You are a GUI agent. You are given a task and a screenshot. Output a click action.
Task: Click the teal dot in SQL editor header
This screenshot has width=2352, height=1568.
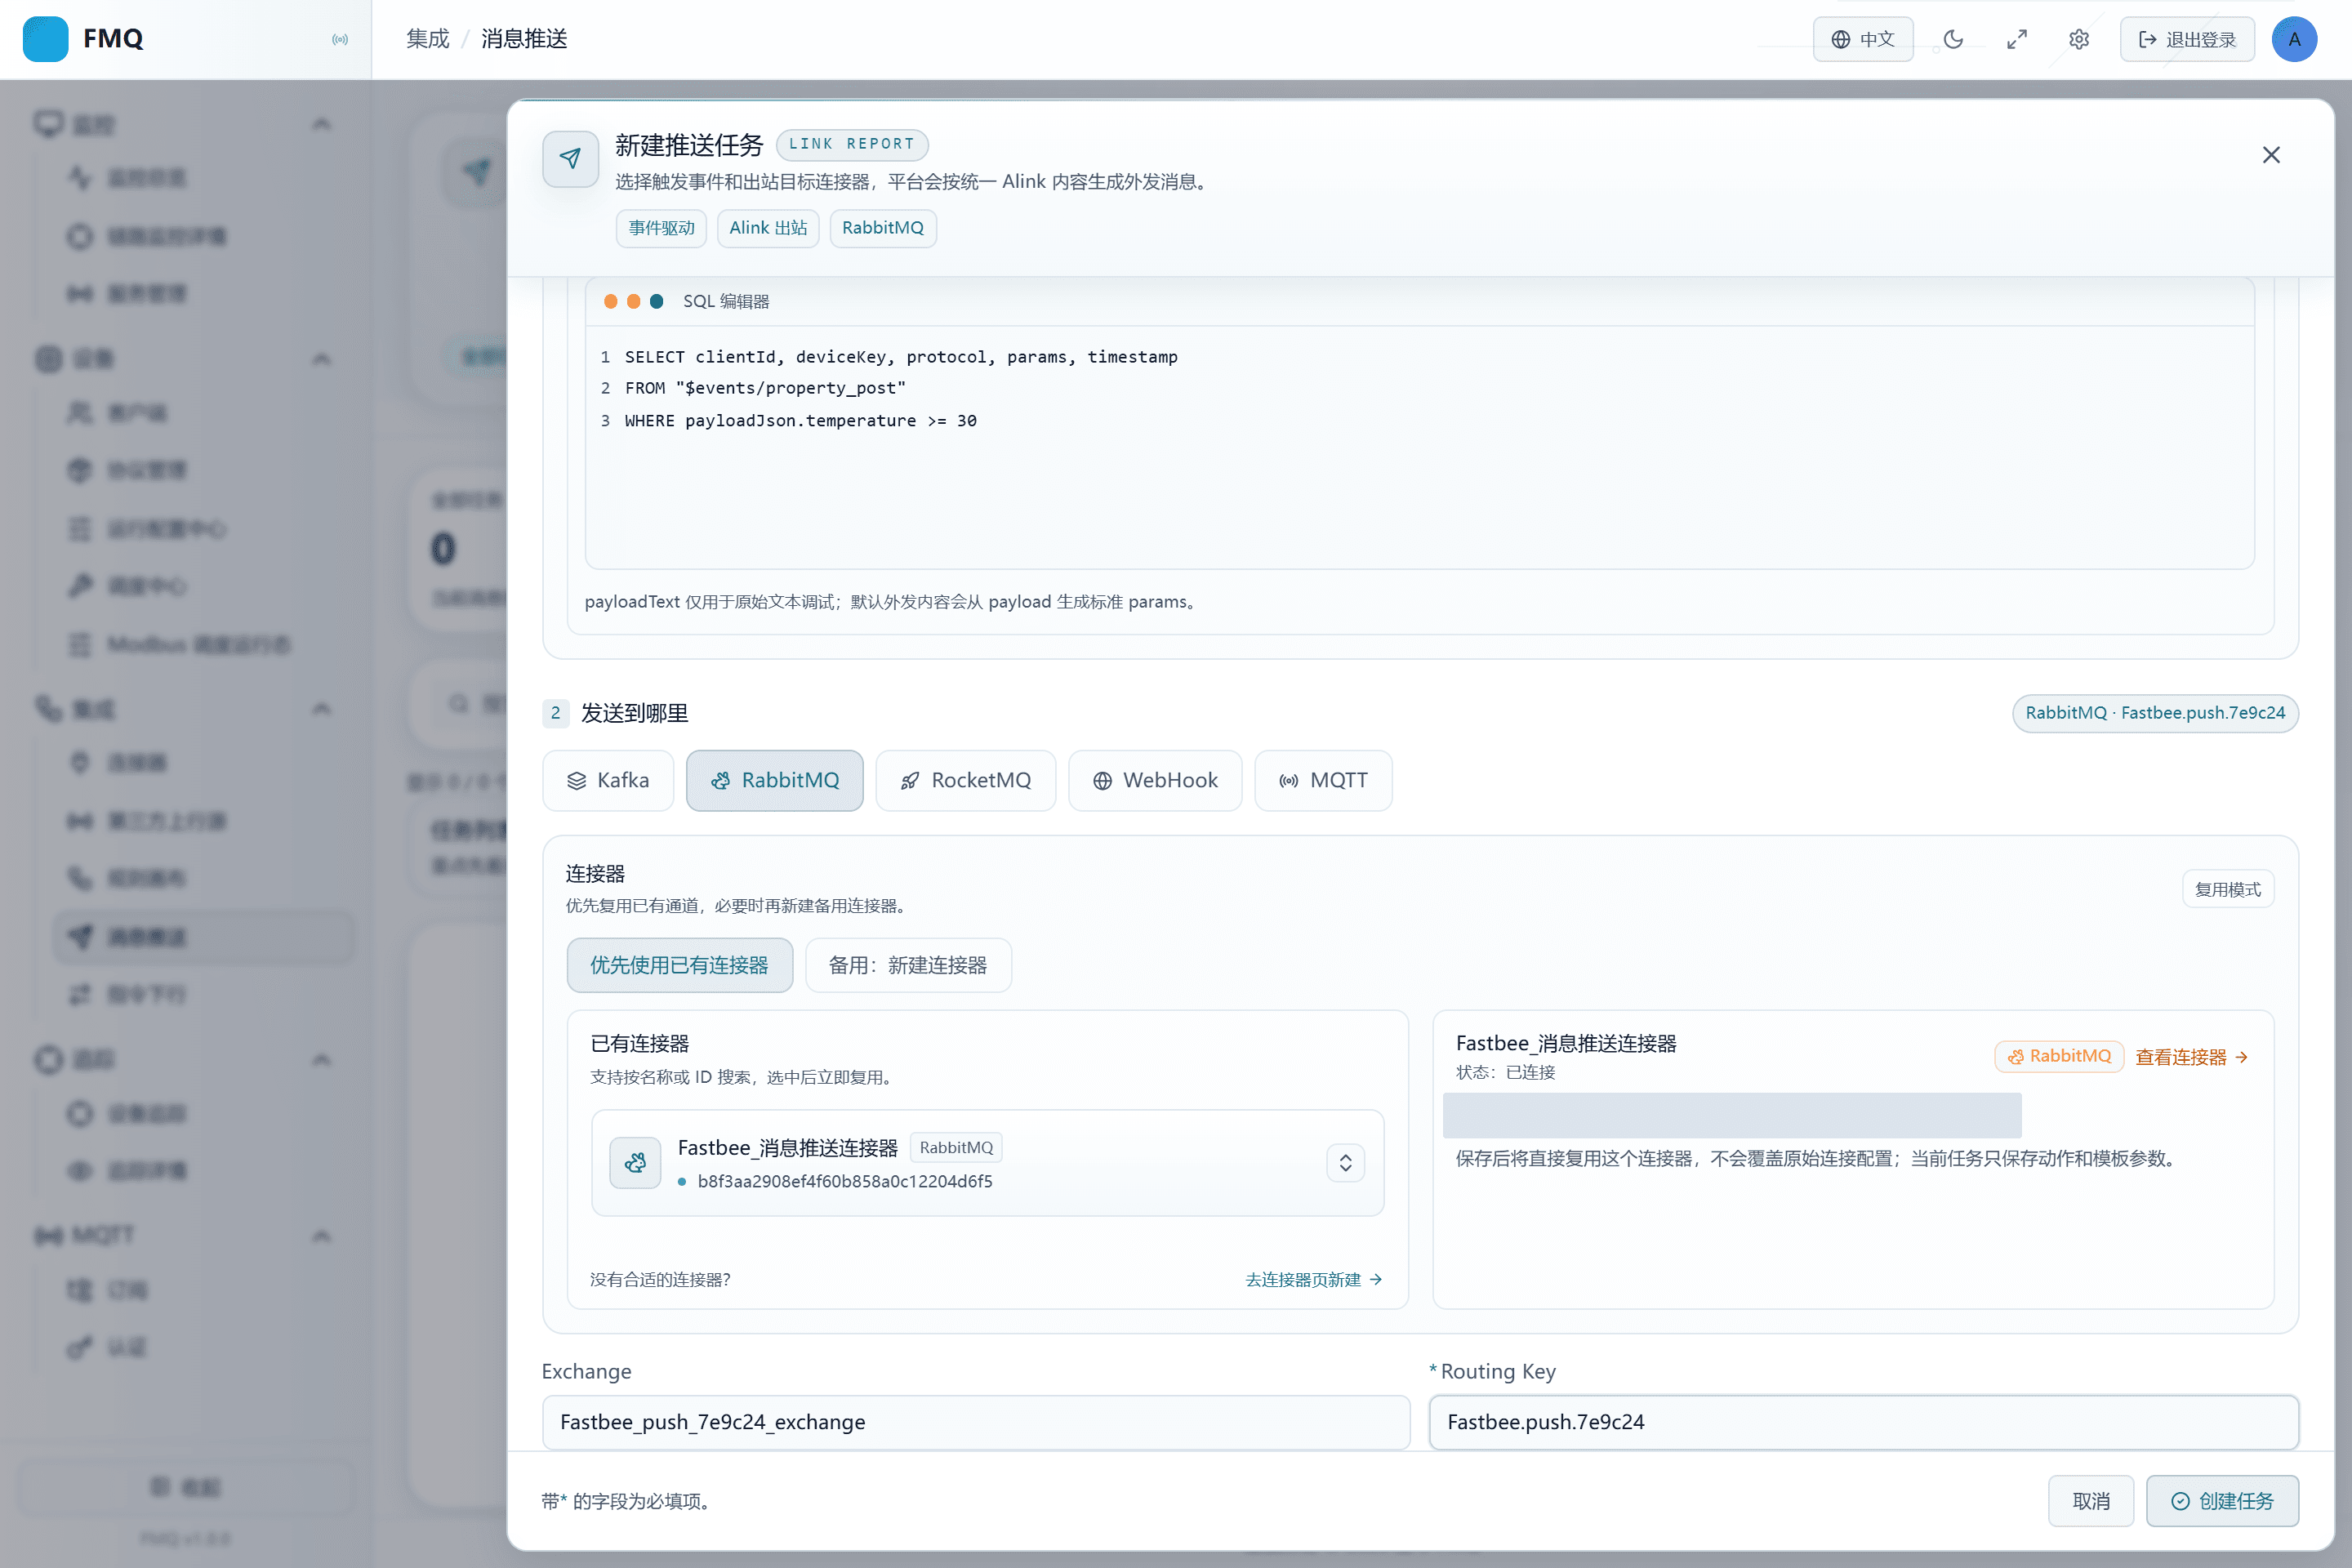656,301
